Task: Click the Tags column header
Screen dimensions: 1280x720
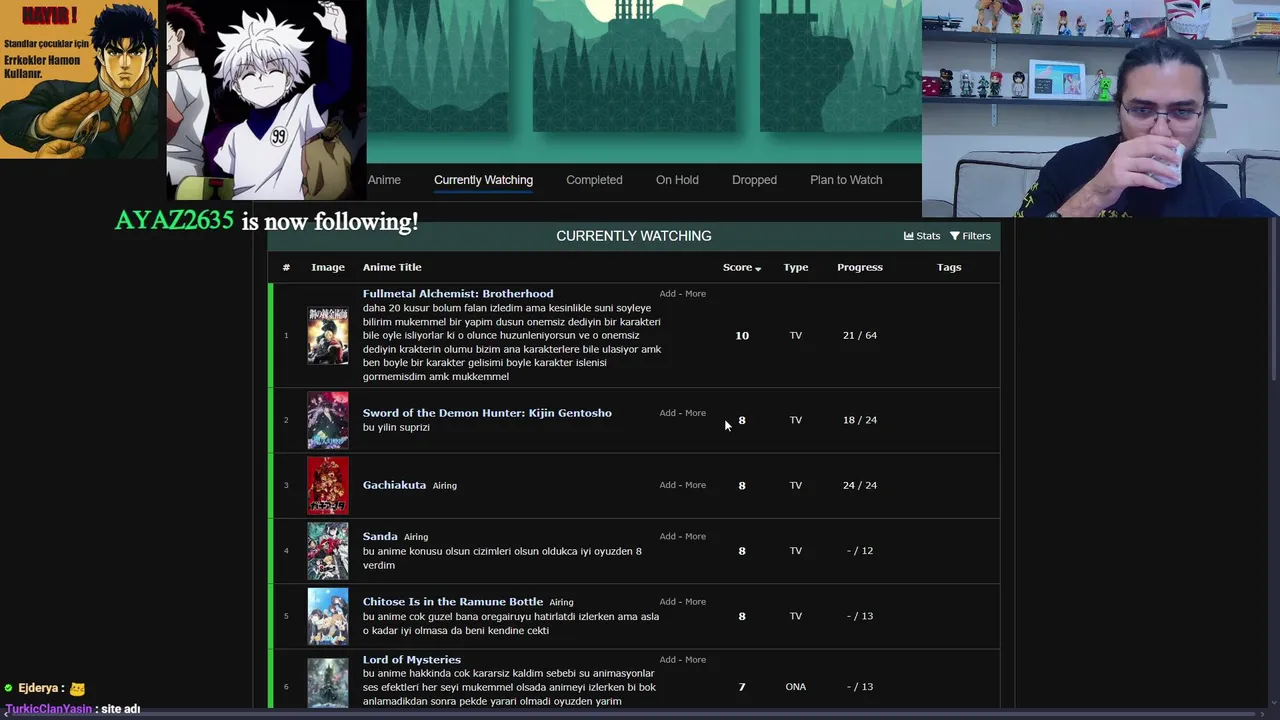Action: click(949, 268)
